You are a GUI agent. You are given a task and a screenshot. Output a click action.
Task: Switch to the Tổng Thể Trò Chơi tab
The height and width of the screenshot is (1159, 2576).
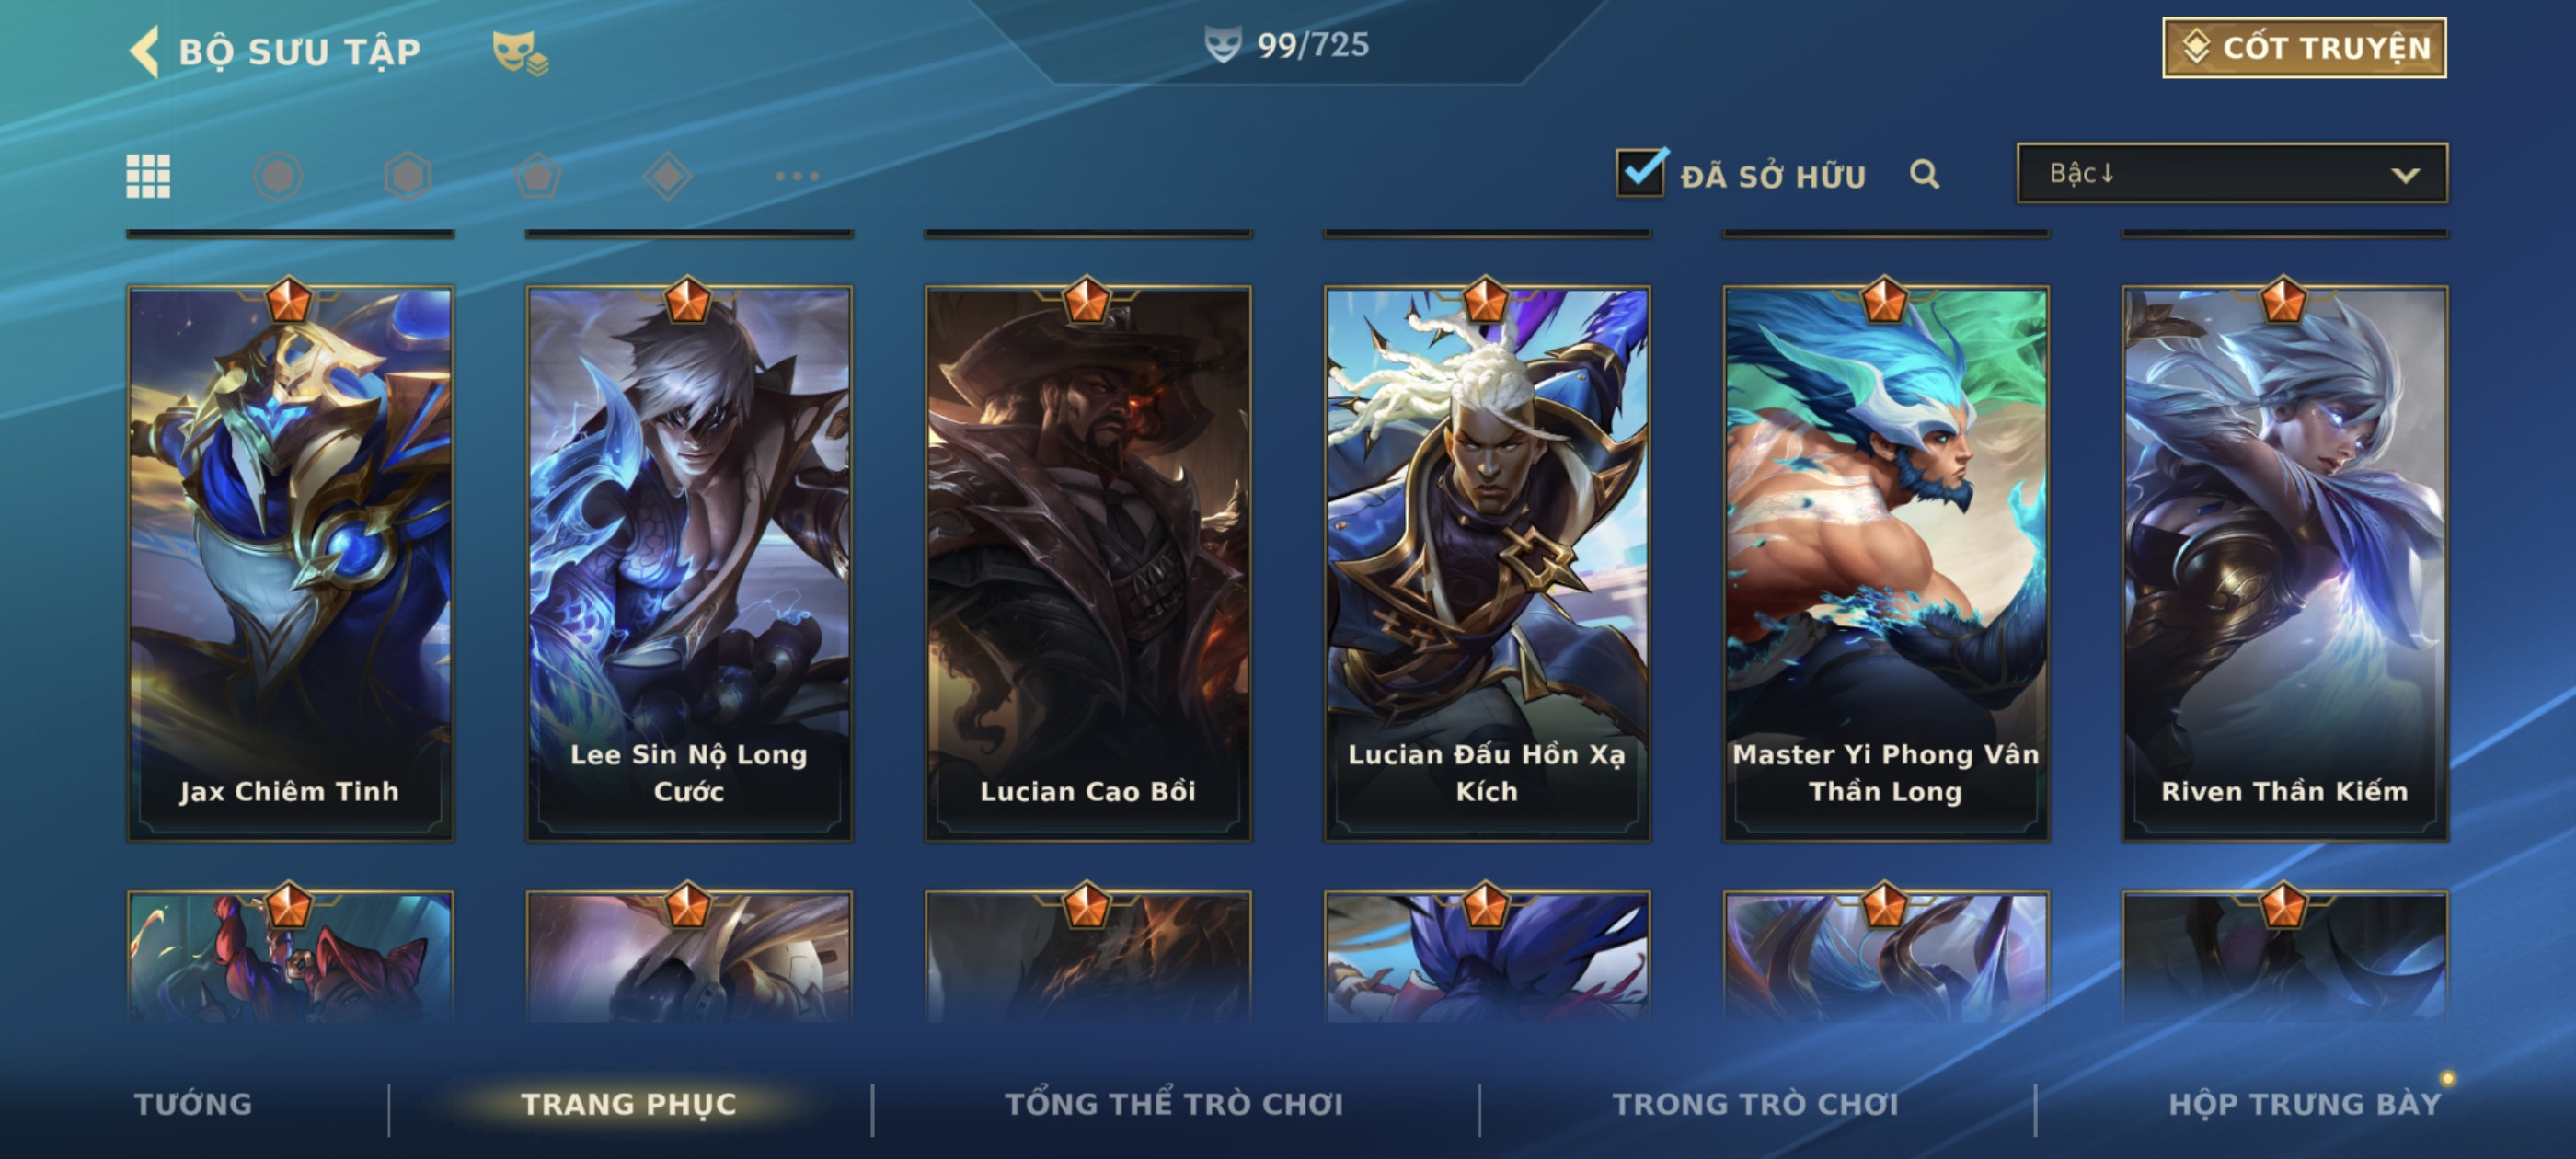[x=1174, y=1104]
